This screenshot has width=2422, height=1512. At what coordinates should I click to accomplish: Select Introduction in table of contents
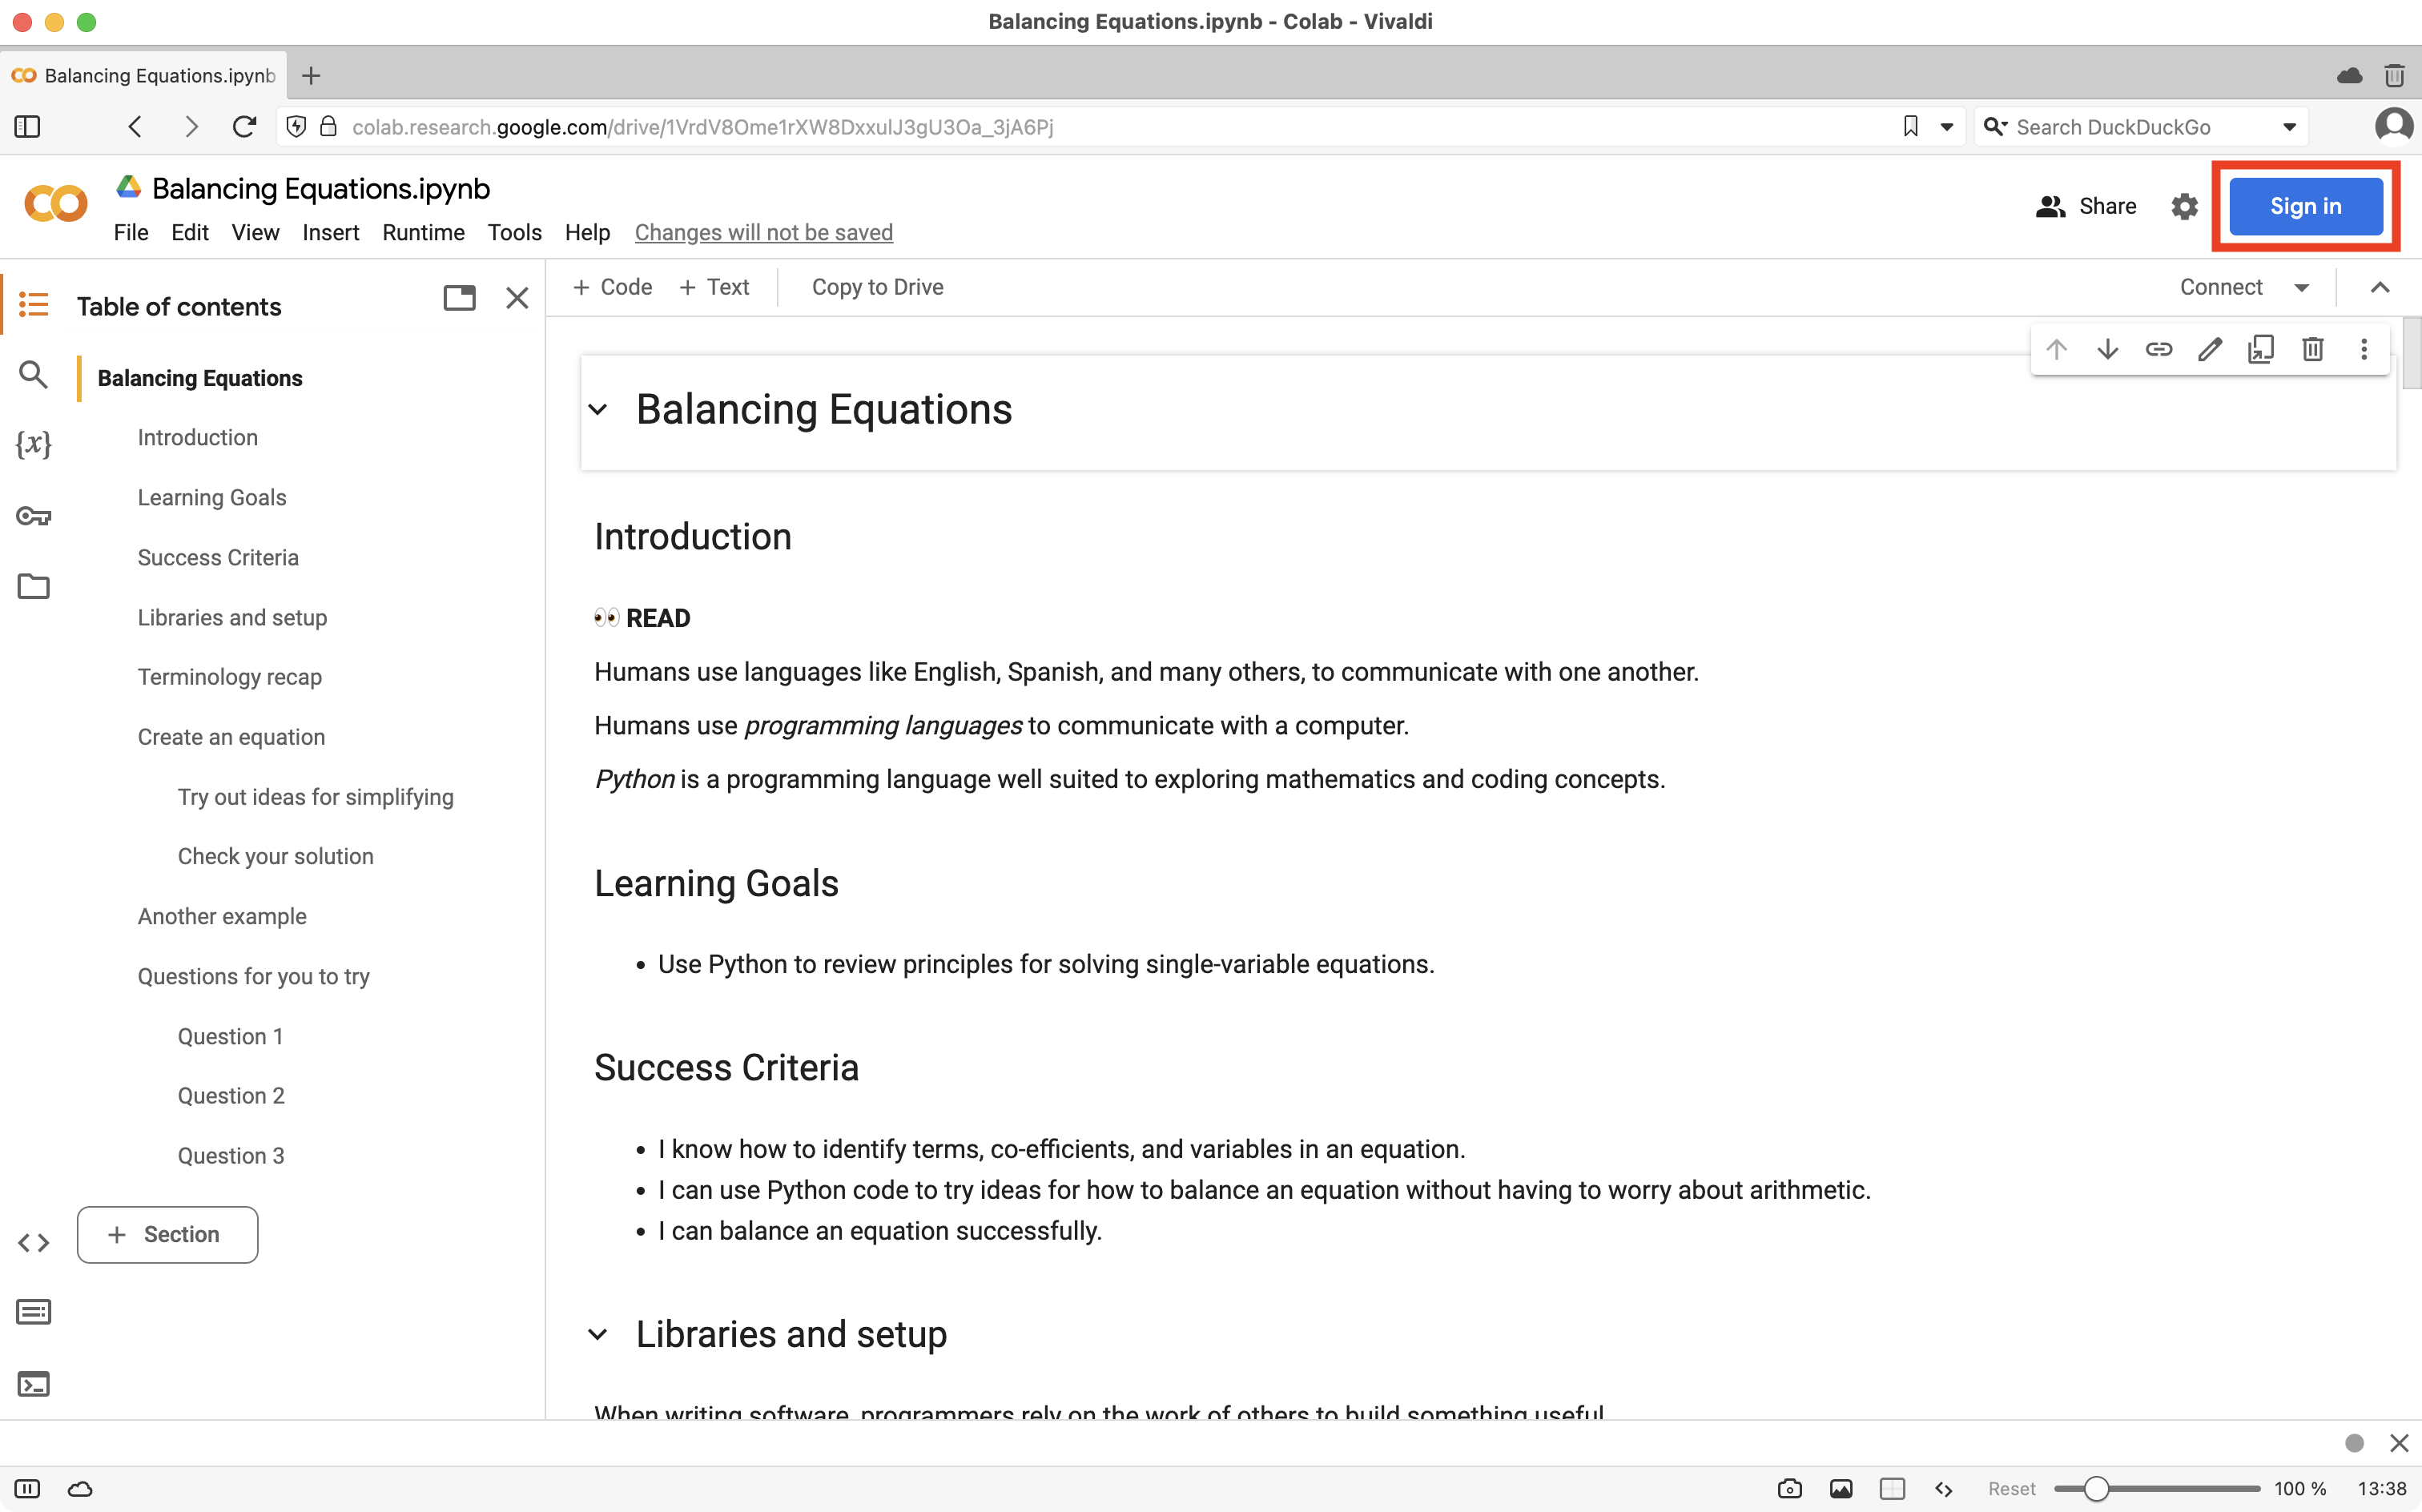click(197, 437)
